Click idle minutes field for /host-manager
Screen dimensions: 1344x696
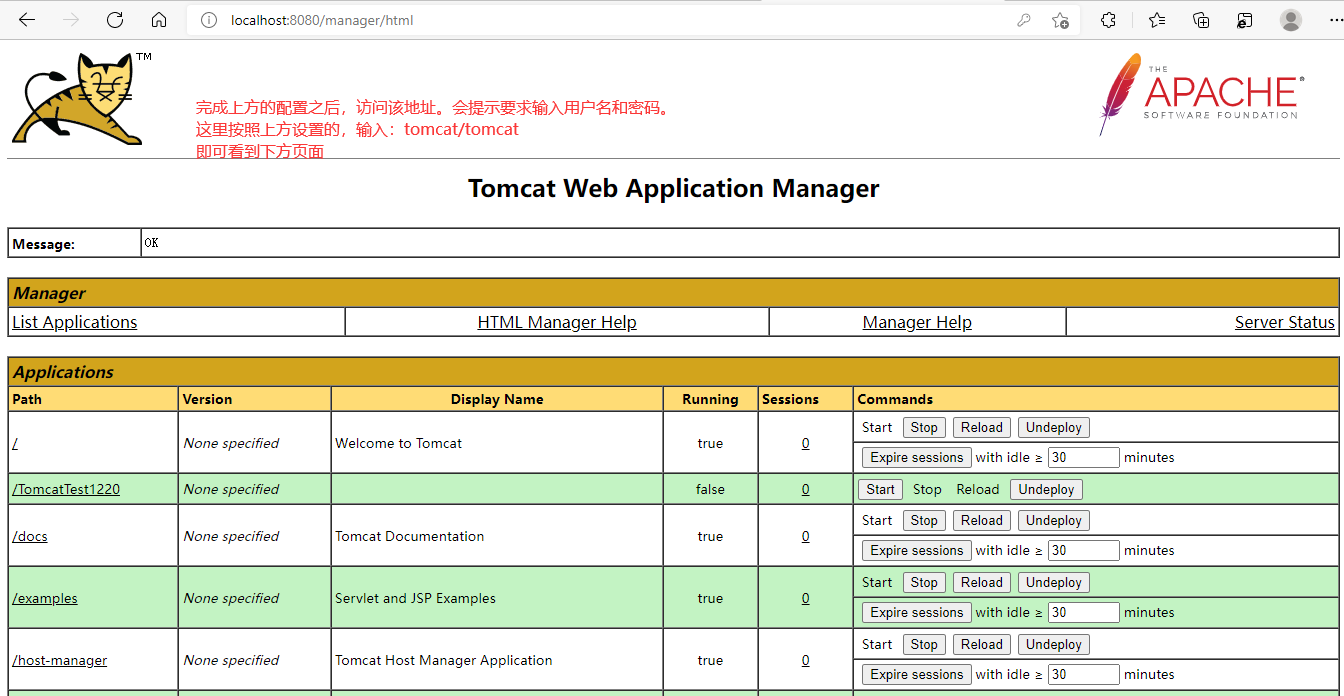pos(1083,674)
